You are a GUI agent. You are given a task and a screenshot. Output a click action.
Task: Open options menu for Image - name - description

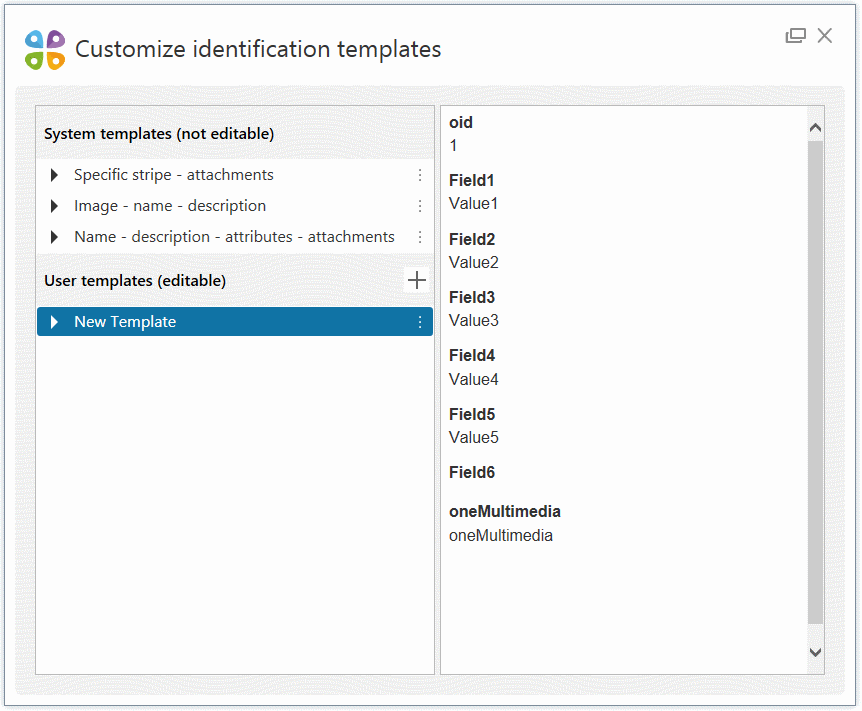point(420,206)
